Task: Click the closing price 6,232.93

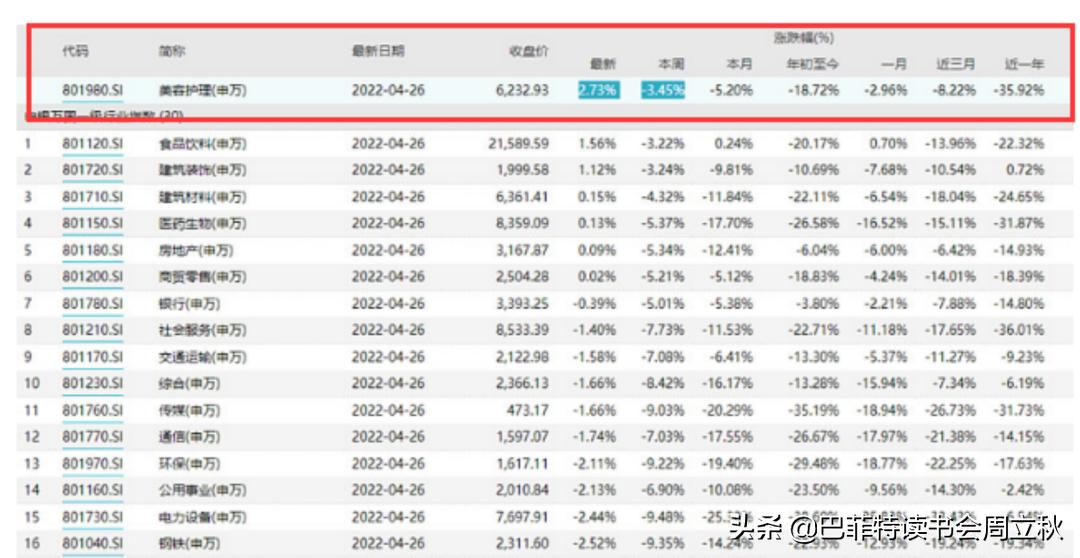Action: (522, 90)
